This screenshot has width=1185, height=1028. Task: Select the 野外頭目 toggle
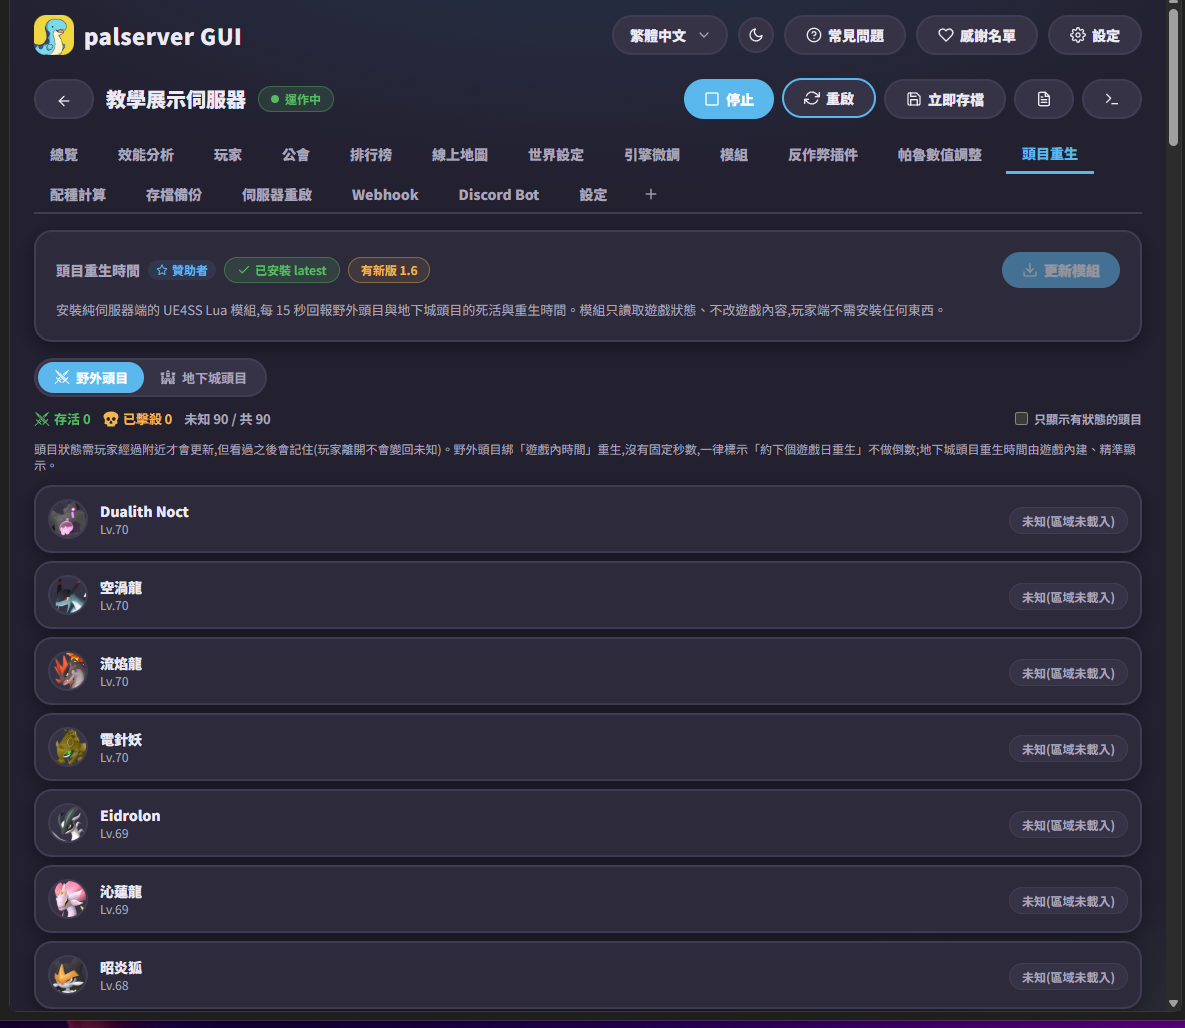tap(91, 378)
